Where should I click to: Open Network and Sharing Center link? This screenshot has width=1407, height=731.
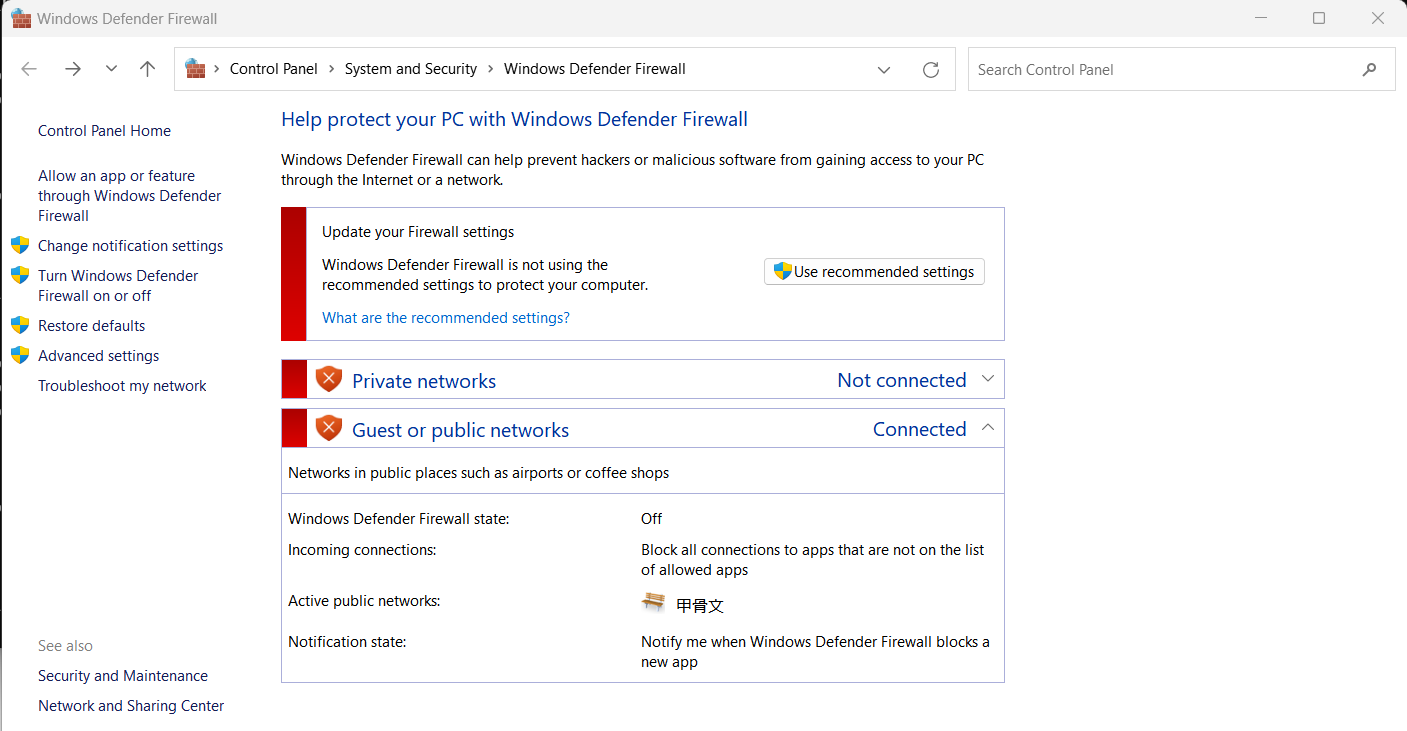131,706
